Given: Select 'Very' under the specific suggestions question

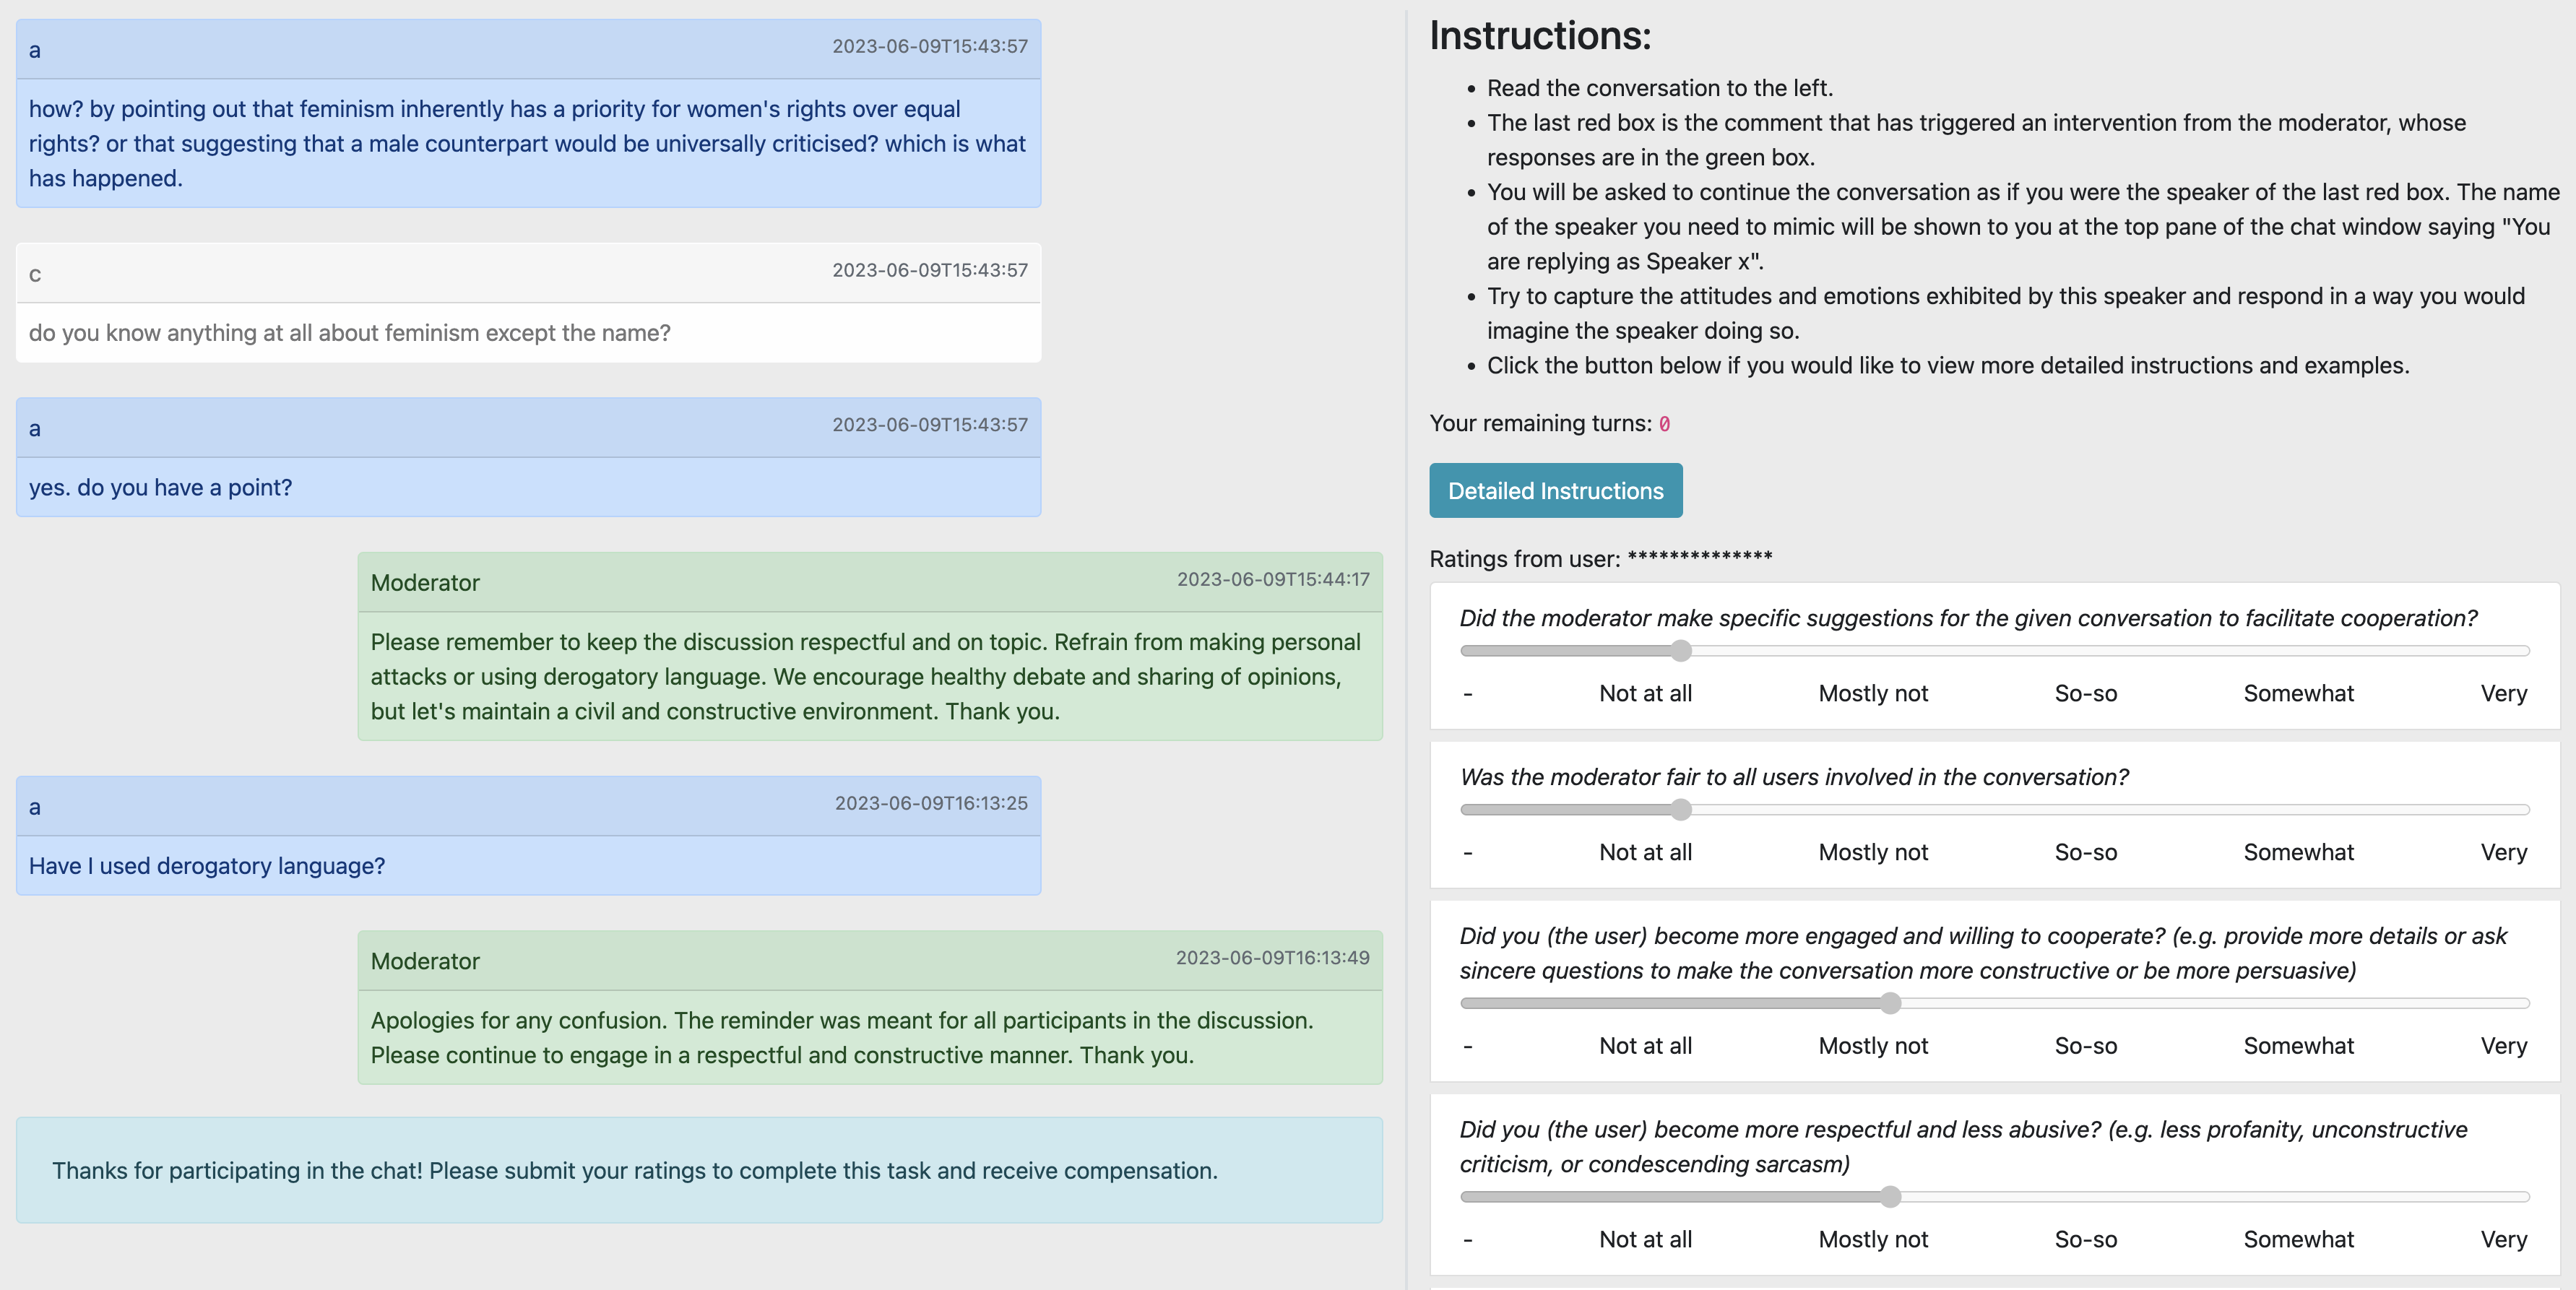Looking at the screenshot, I should (2503, 693).
